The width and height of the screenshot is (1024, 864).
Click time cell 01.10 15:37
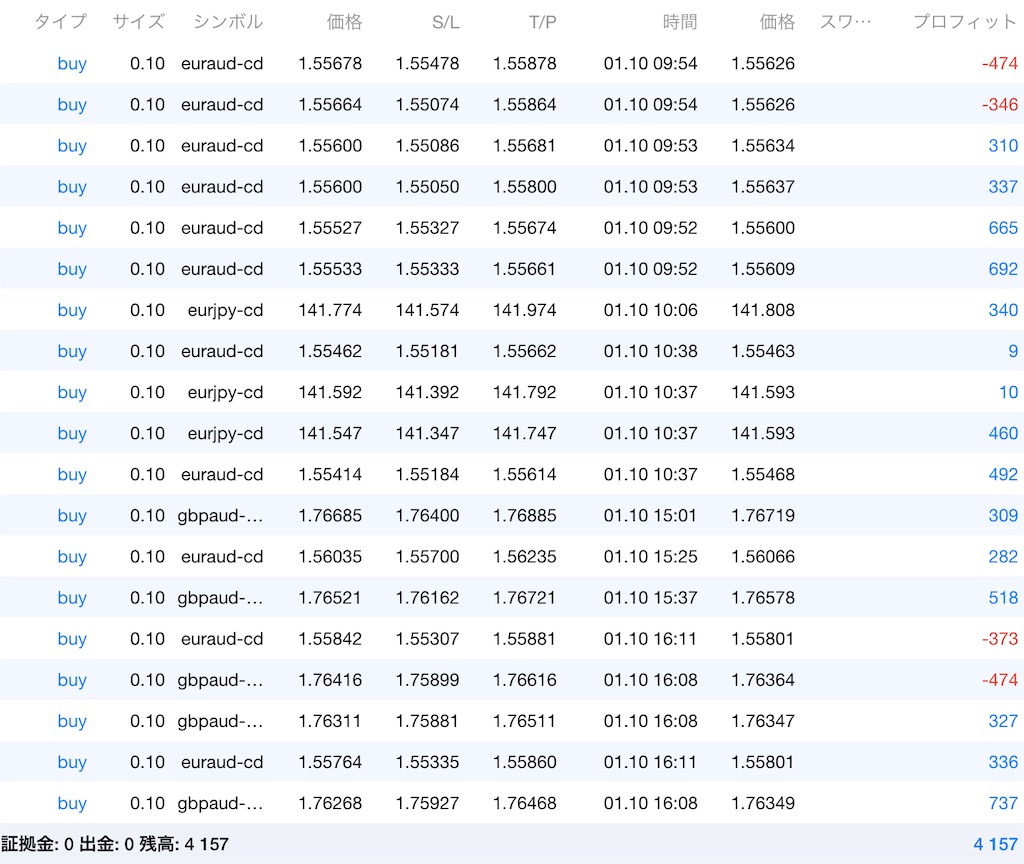pyautogui.click(x=650, y=598)
